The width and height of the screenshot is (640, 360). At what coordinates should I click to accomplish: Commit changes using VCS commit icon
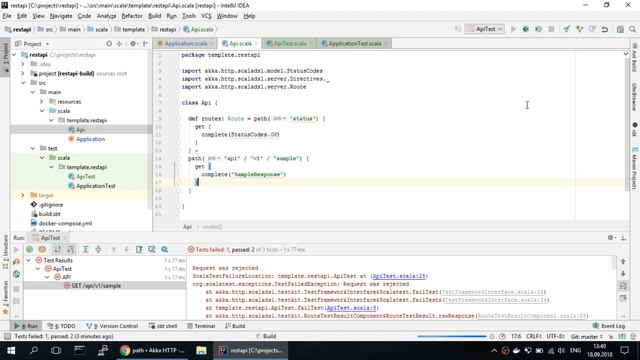(579, 29)
